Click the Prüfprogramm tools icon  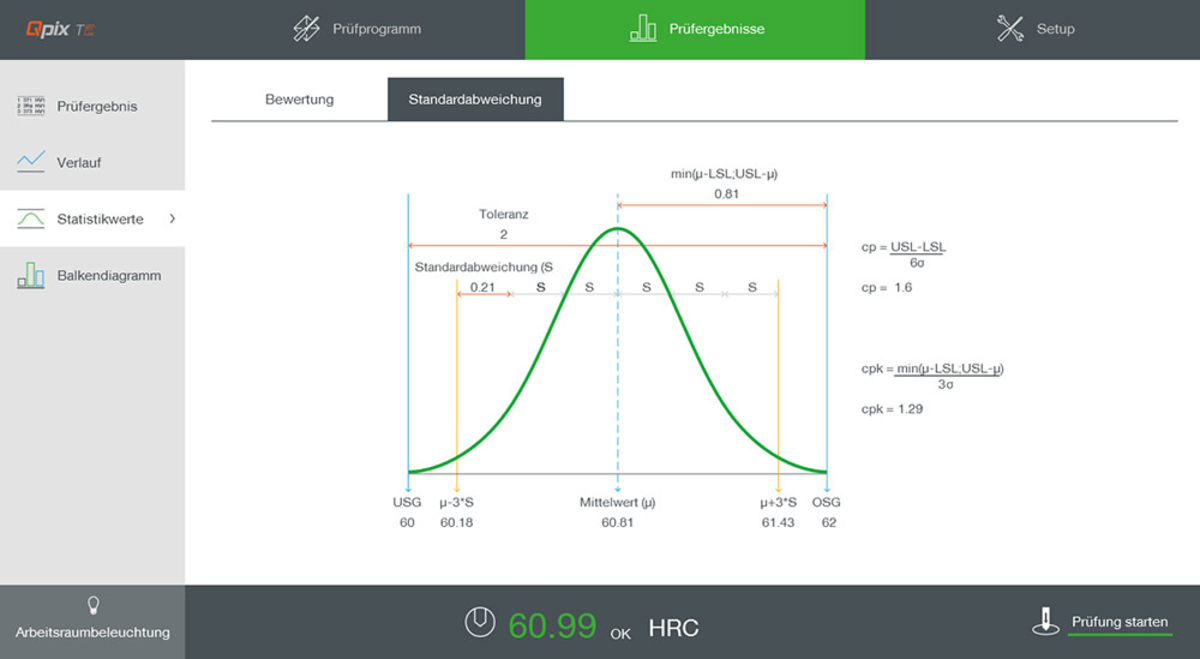pyautogui.click(x=306, y=29)
